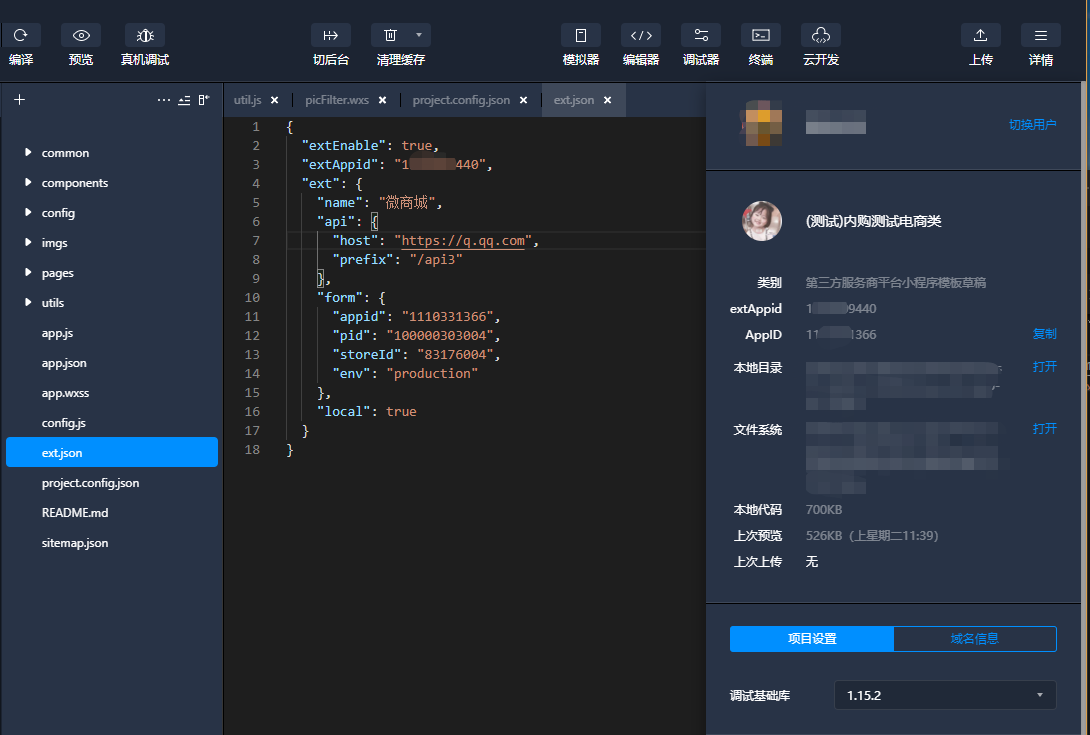
Task: Select app.json in the file tree
Action: coord(64,363)
